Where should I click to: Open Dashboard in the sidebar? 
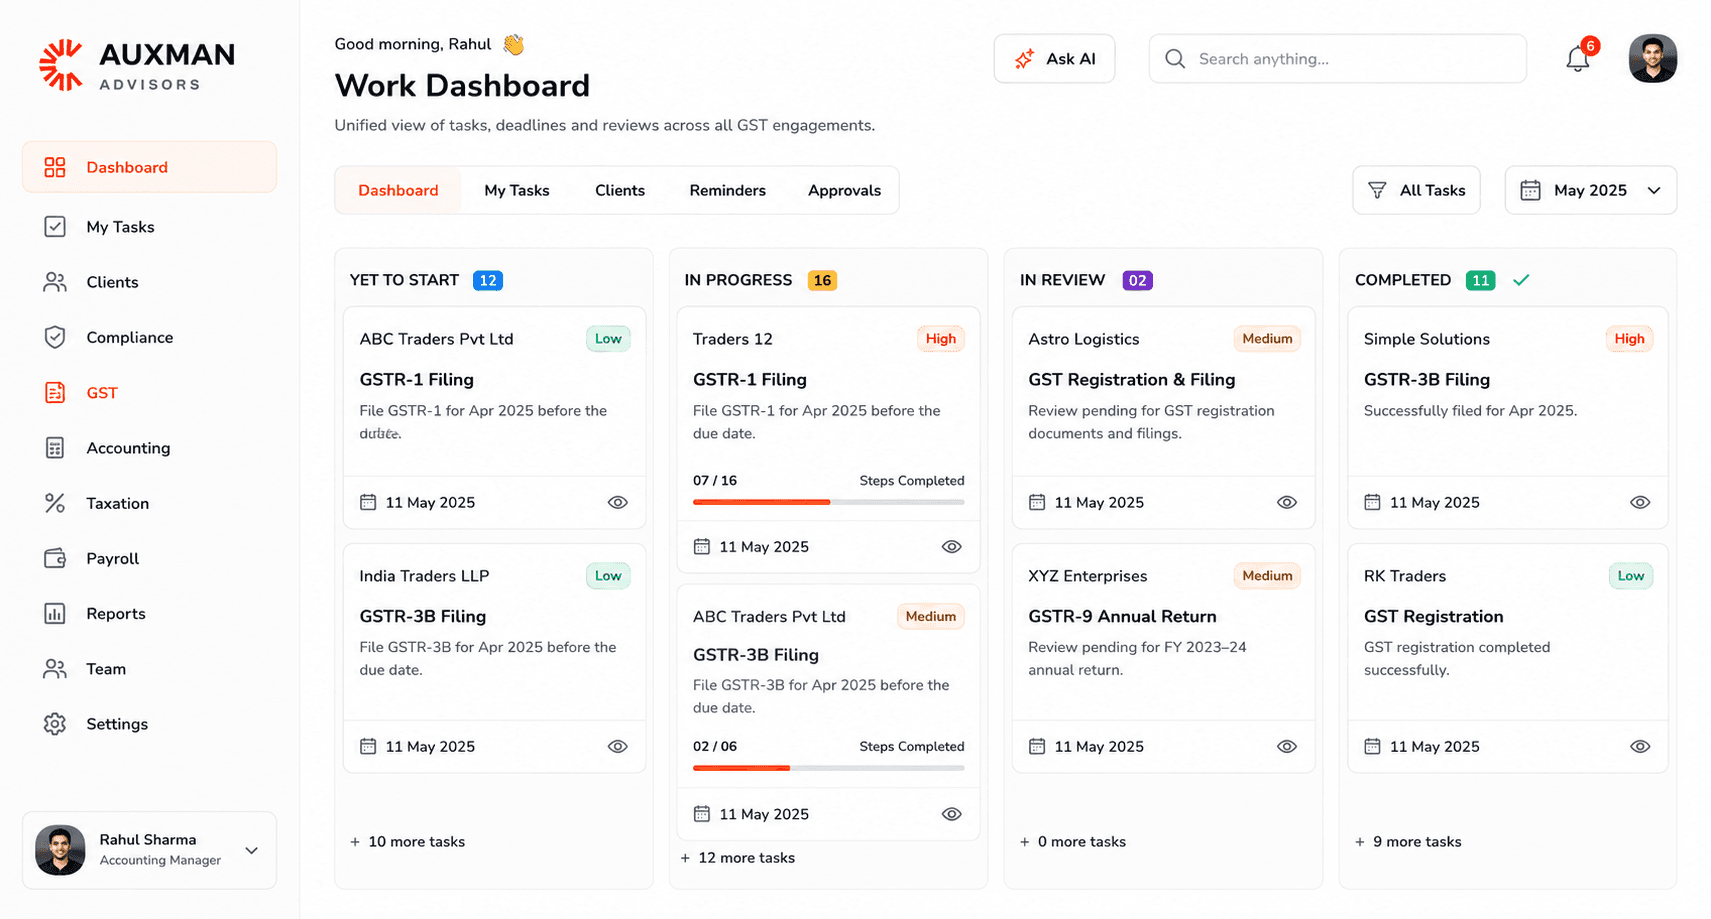(149, 167)
